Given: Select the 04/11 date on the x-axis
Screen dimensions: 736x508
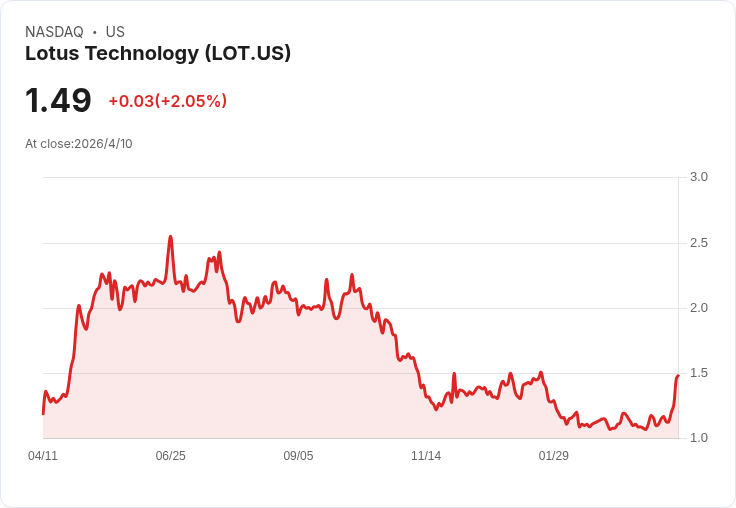Looking at the screenshot, I should pos(43,456).
